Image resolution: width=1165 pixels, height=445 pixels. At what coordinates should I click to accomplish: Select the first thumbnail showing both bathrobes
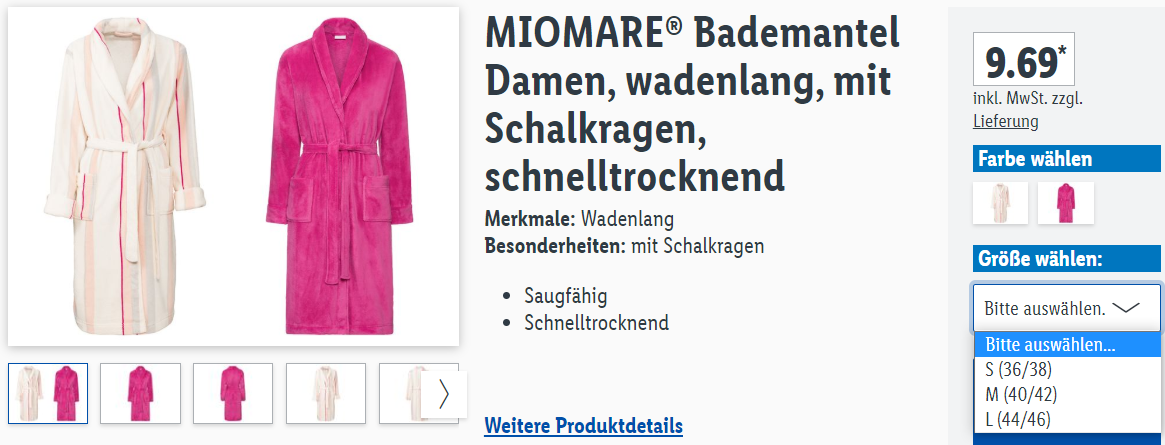(48, 393)
